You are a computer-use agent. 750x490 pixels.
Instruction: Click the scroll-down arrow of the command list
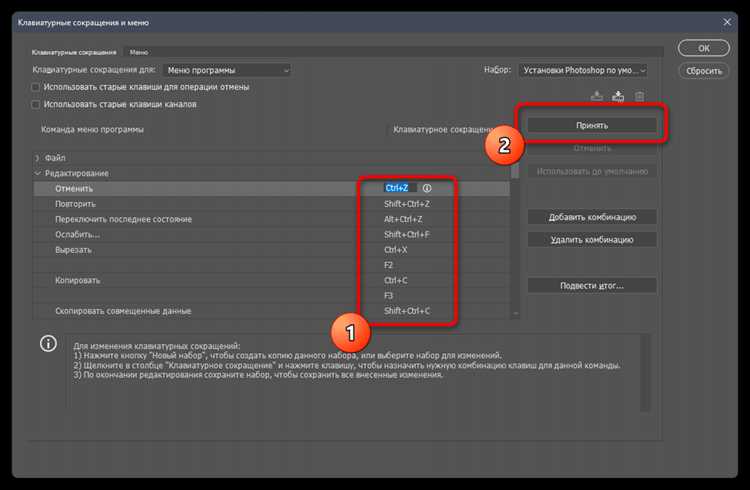[515, 313]
